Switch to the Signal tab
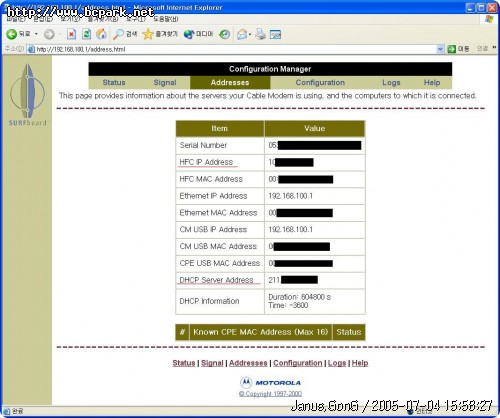Screen dimensions: 500x418 (165, 83)
